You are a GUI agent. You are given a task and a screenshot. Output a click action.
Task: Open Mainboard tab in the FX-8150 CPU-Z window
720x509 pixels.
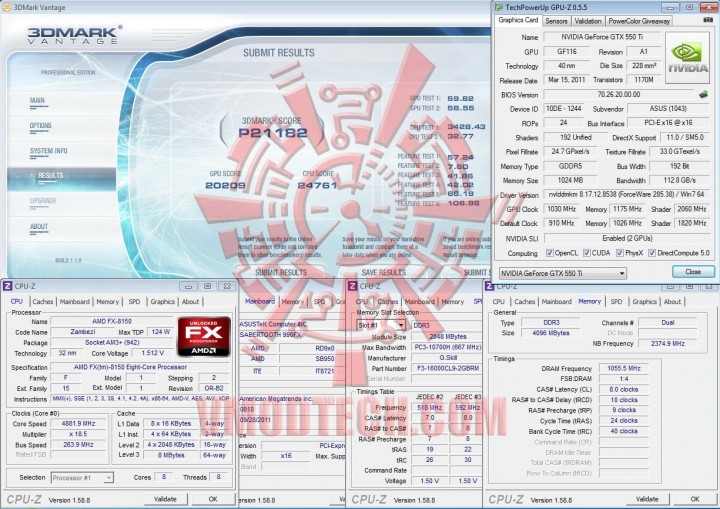click(x=74, y=302)
